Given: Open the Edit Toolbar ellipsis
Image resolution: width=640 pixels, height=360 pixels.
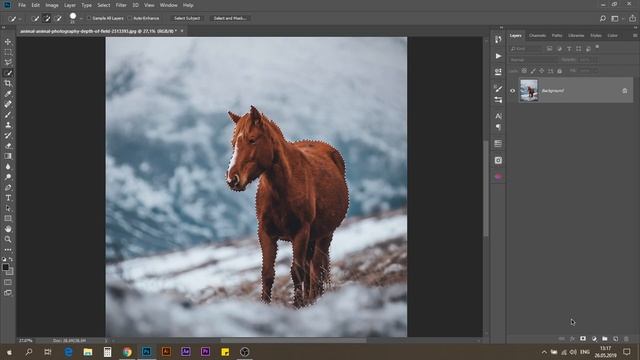Looking at the screenshot, I should (8, 249).
